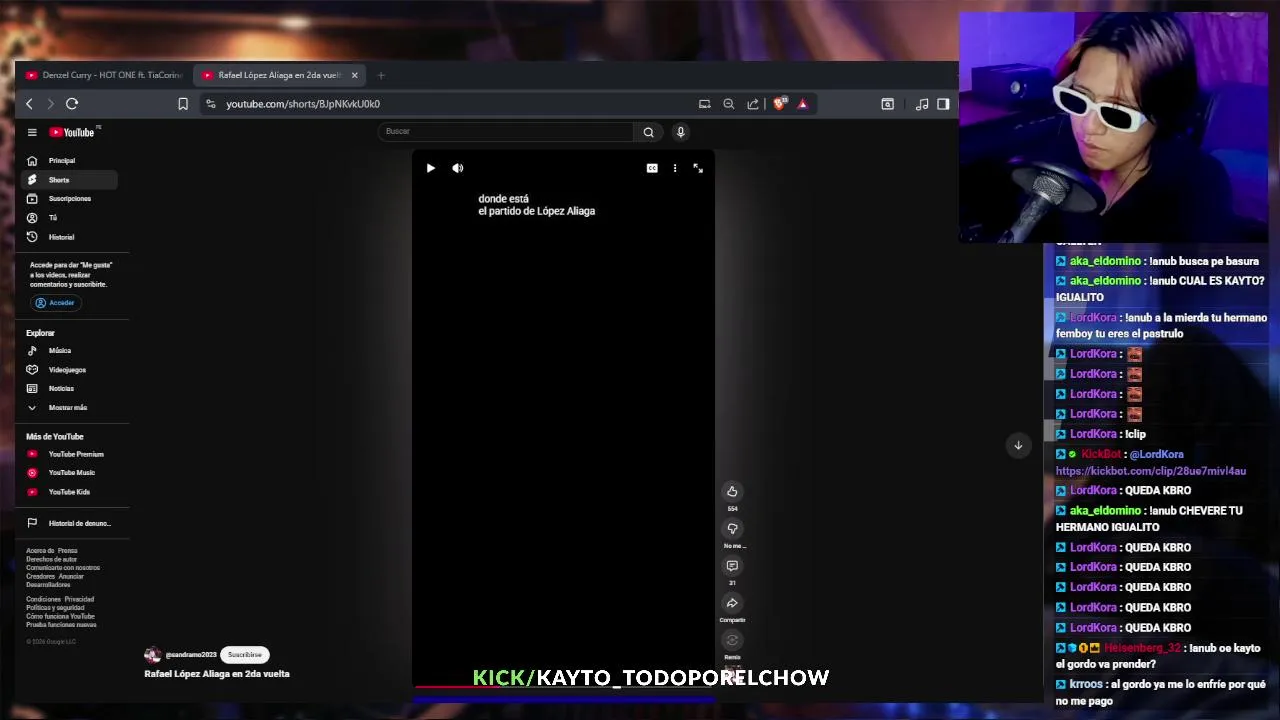Open Suscripciones in the sidebar

pyautogui.click(x=69, y=198)
